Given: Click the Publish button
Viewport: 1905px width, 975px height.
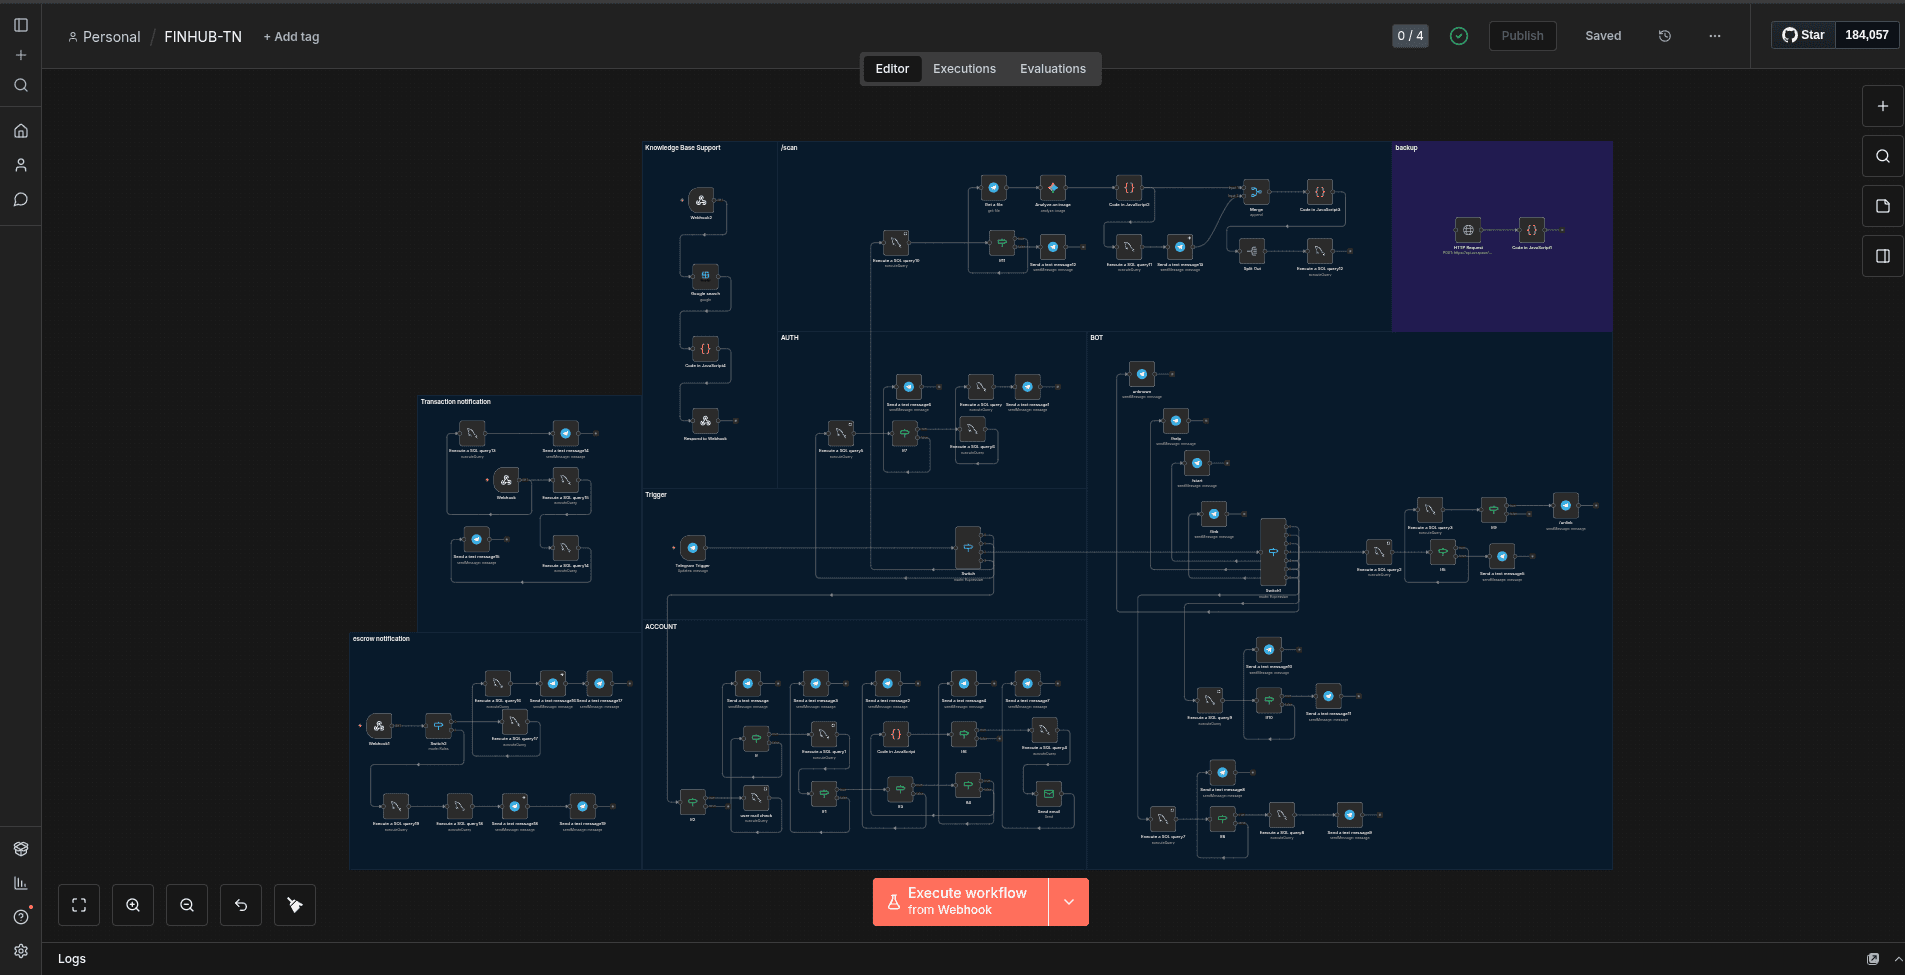Looking at the screenshot, I should pyautogui.click(x=1521, y=35).
